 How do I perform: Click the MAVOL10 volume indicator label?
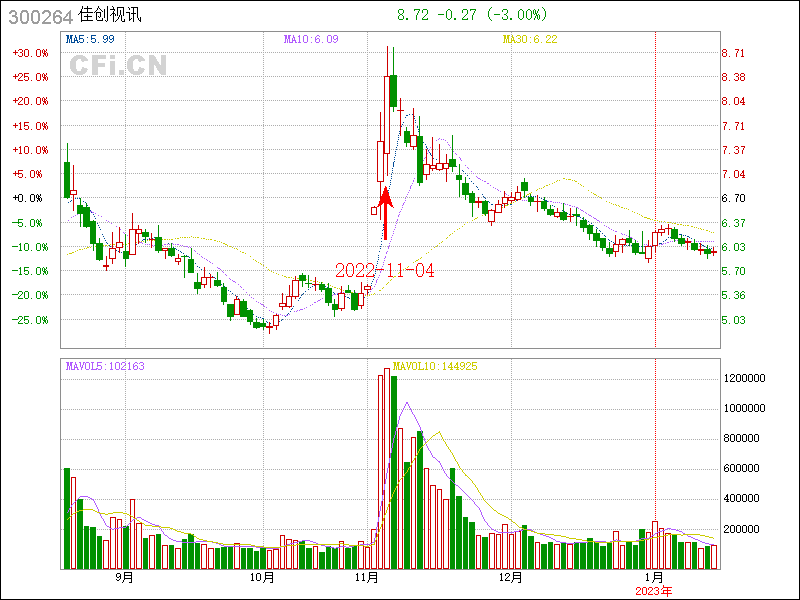(435, 366)
